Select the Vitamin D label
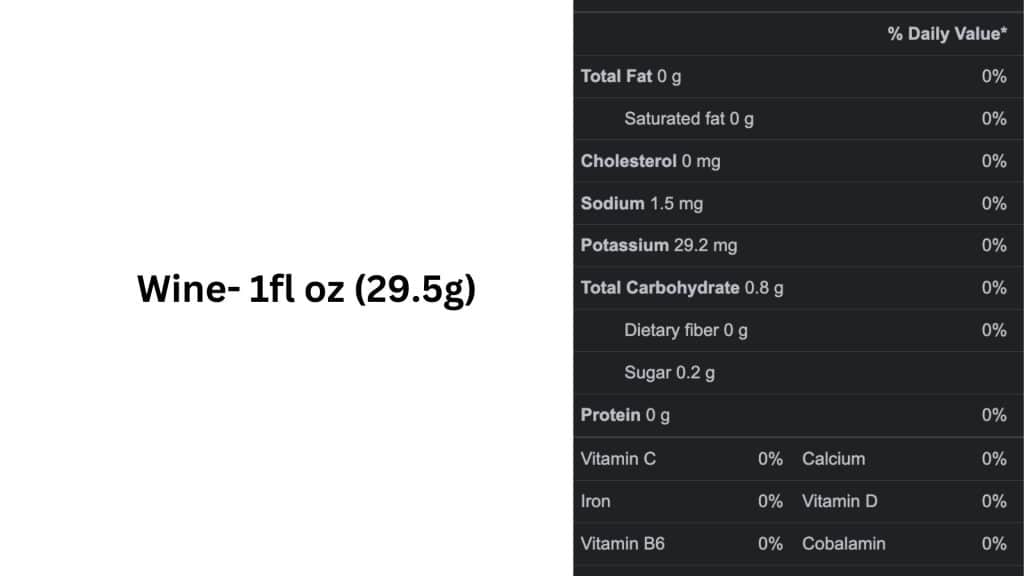 [839, 501]
